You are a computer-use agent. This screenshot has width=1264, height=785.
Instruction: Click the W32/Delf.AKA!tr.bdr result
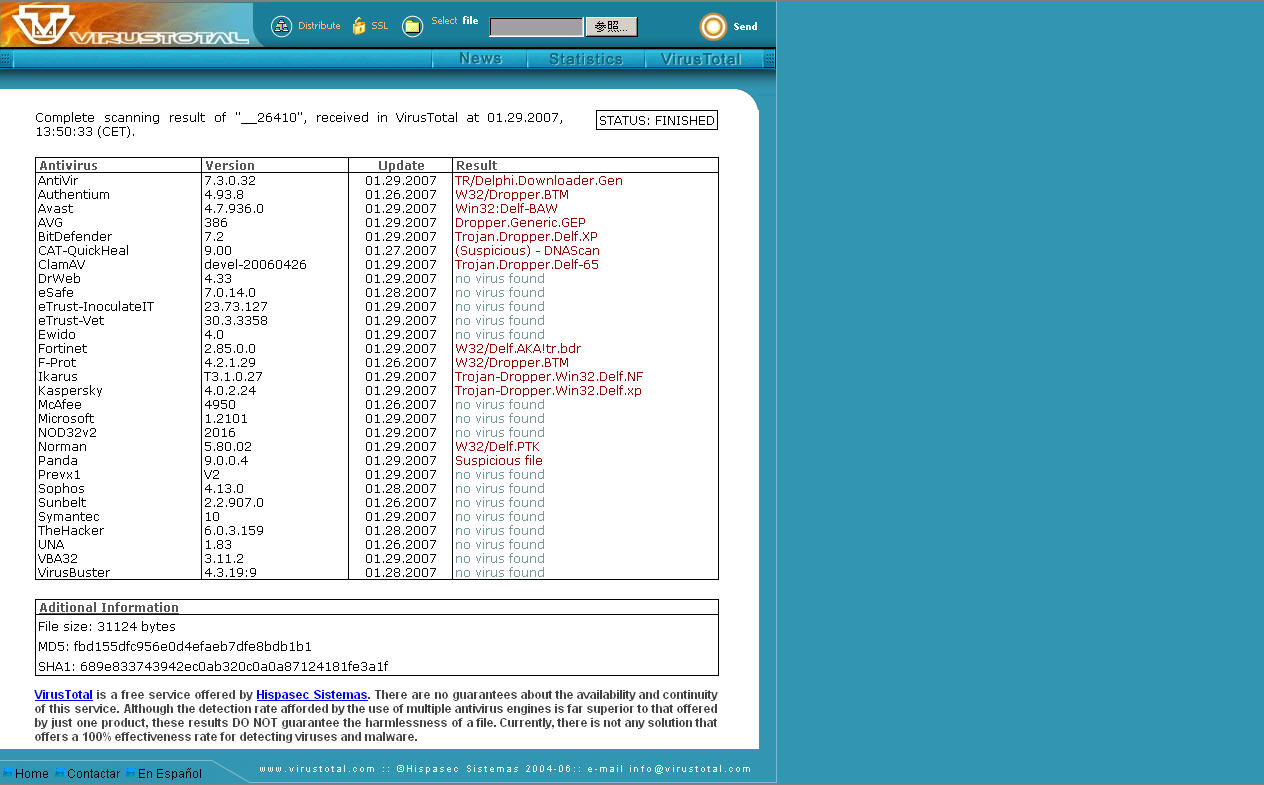coord(518,349)
